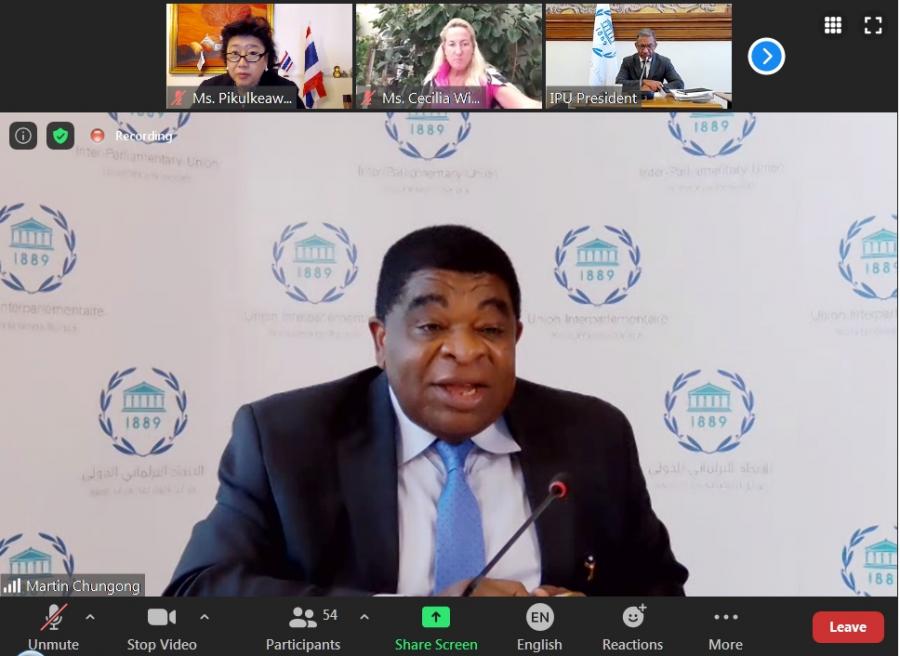Viewport: 900px width, 656px height.
Task: Click the green encryption shield icon
Action: pos(61,135)
